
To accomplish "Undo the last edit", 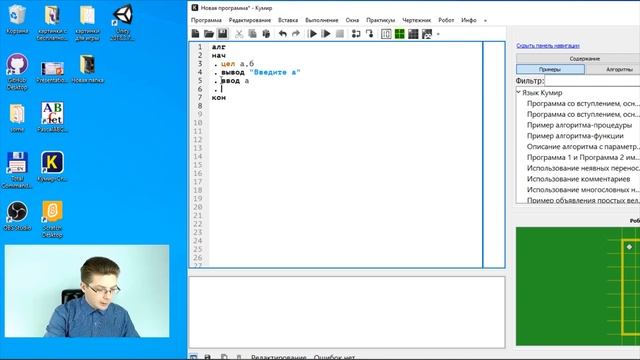I will click(282, 34).
